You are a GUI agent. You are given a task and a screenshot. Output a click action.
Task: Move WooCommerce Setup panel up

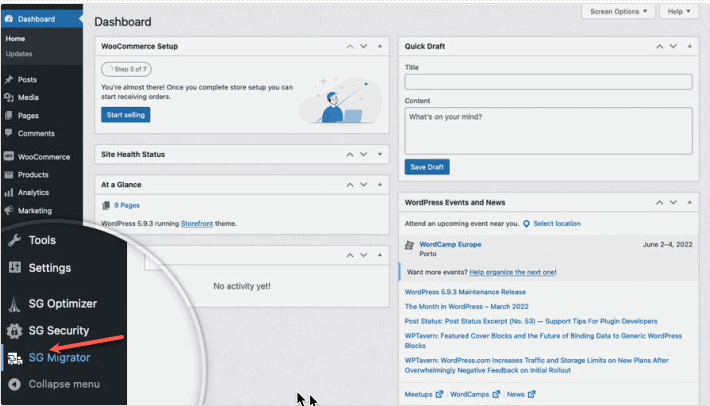[x=350, y=46]
